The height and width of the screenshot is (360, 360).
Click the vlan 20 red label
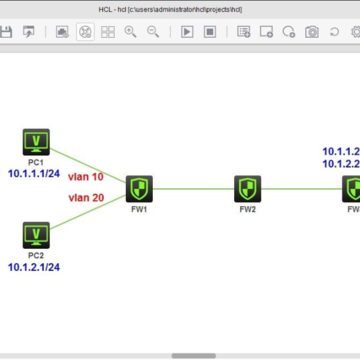[86, 198]
